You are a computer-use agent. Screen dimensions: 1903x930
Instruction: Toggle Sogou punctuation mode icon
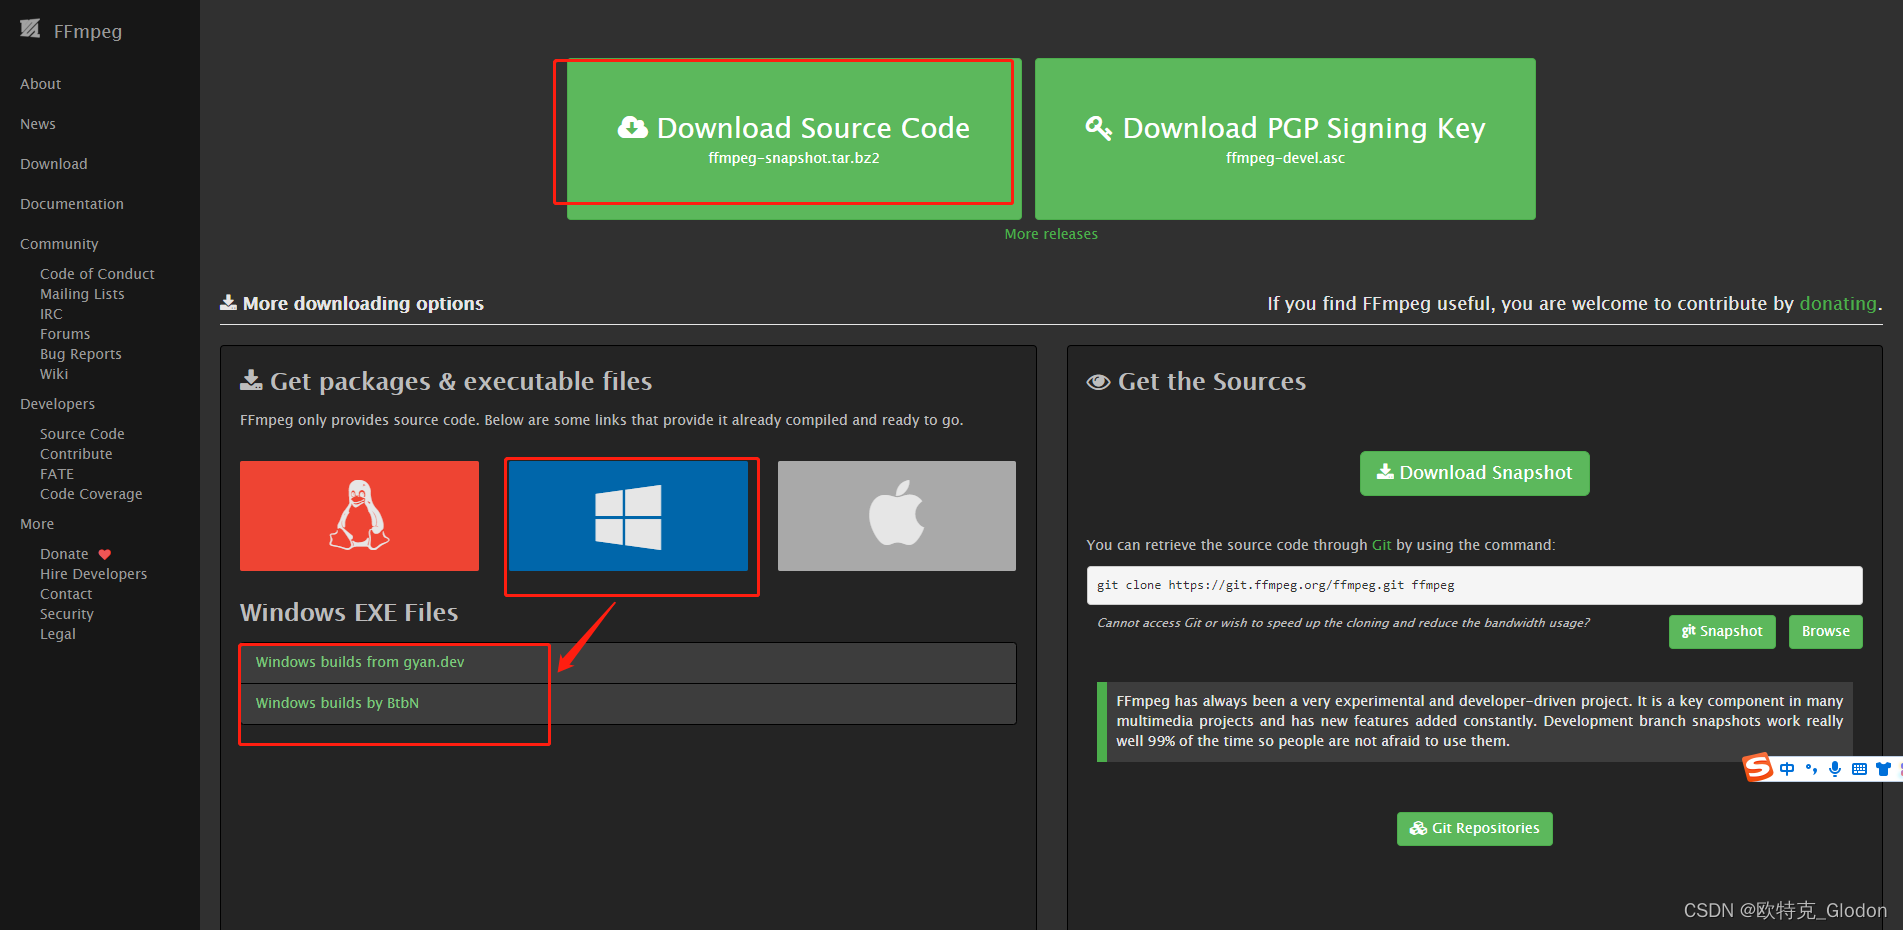point(1811,769)
